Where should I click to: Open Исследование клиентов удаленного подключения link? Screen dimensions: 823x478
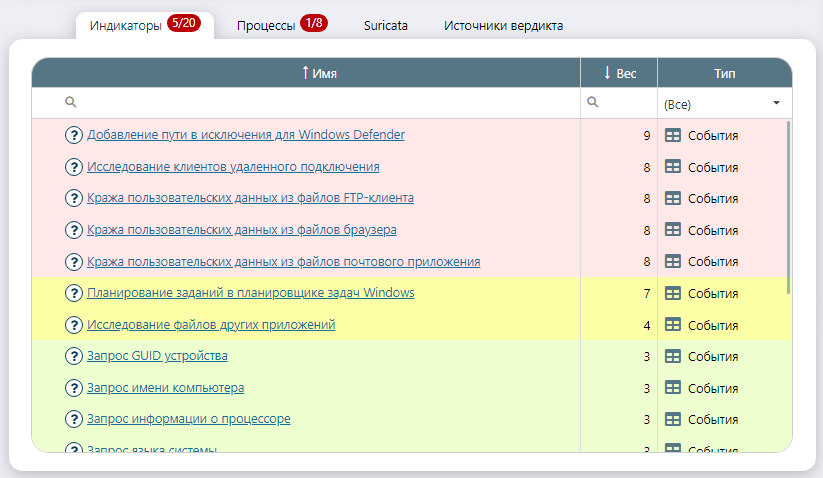coord(233,167)
